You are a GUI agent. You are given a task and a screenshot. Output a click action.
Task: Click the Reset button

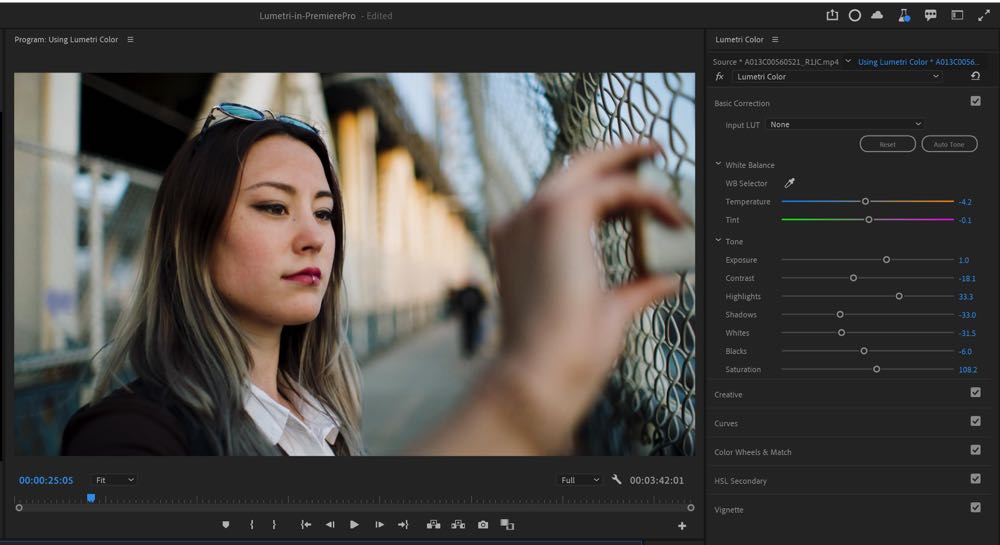[x=887, y=145]
